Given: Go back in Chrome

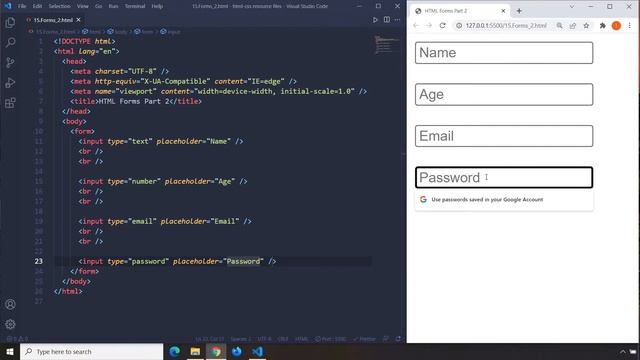Looking at the screenshot, I should click(x=416, y=25).
